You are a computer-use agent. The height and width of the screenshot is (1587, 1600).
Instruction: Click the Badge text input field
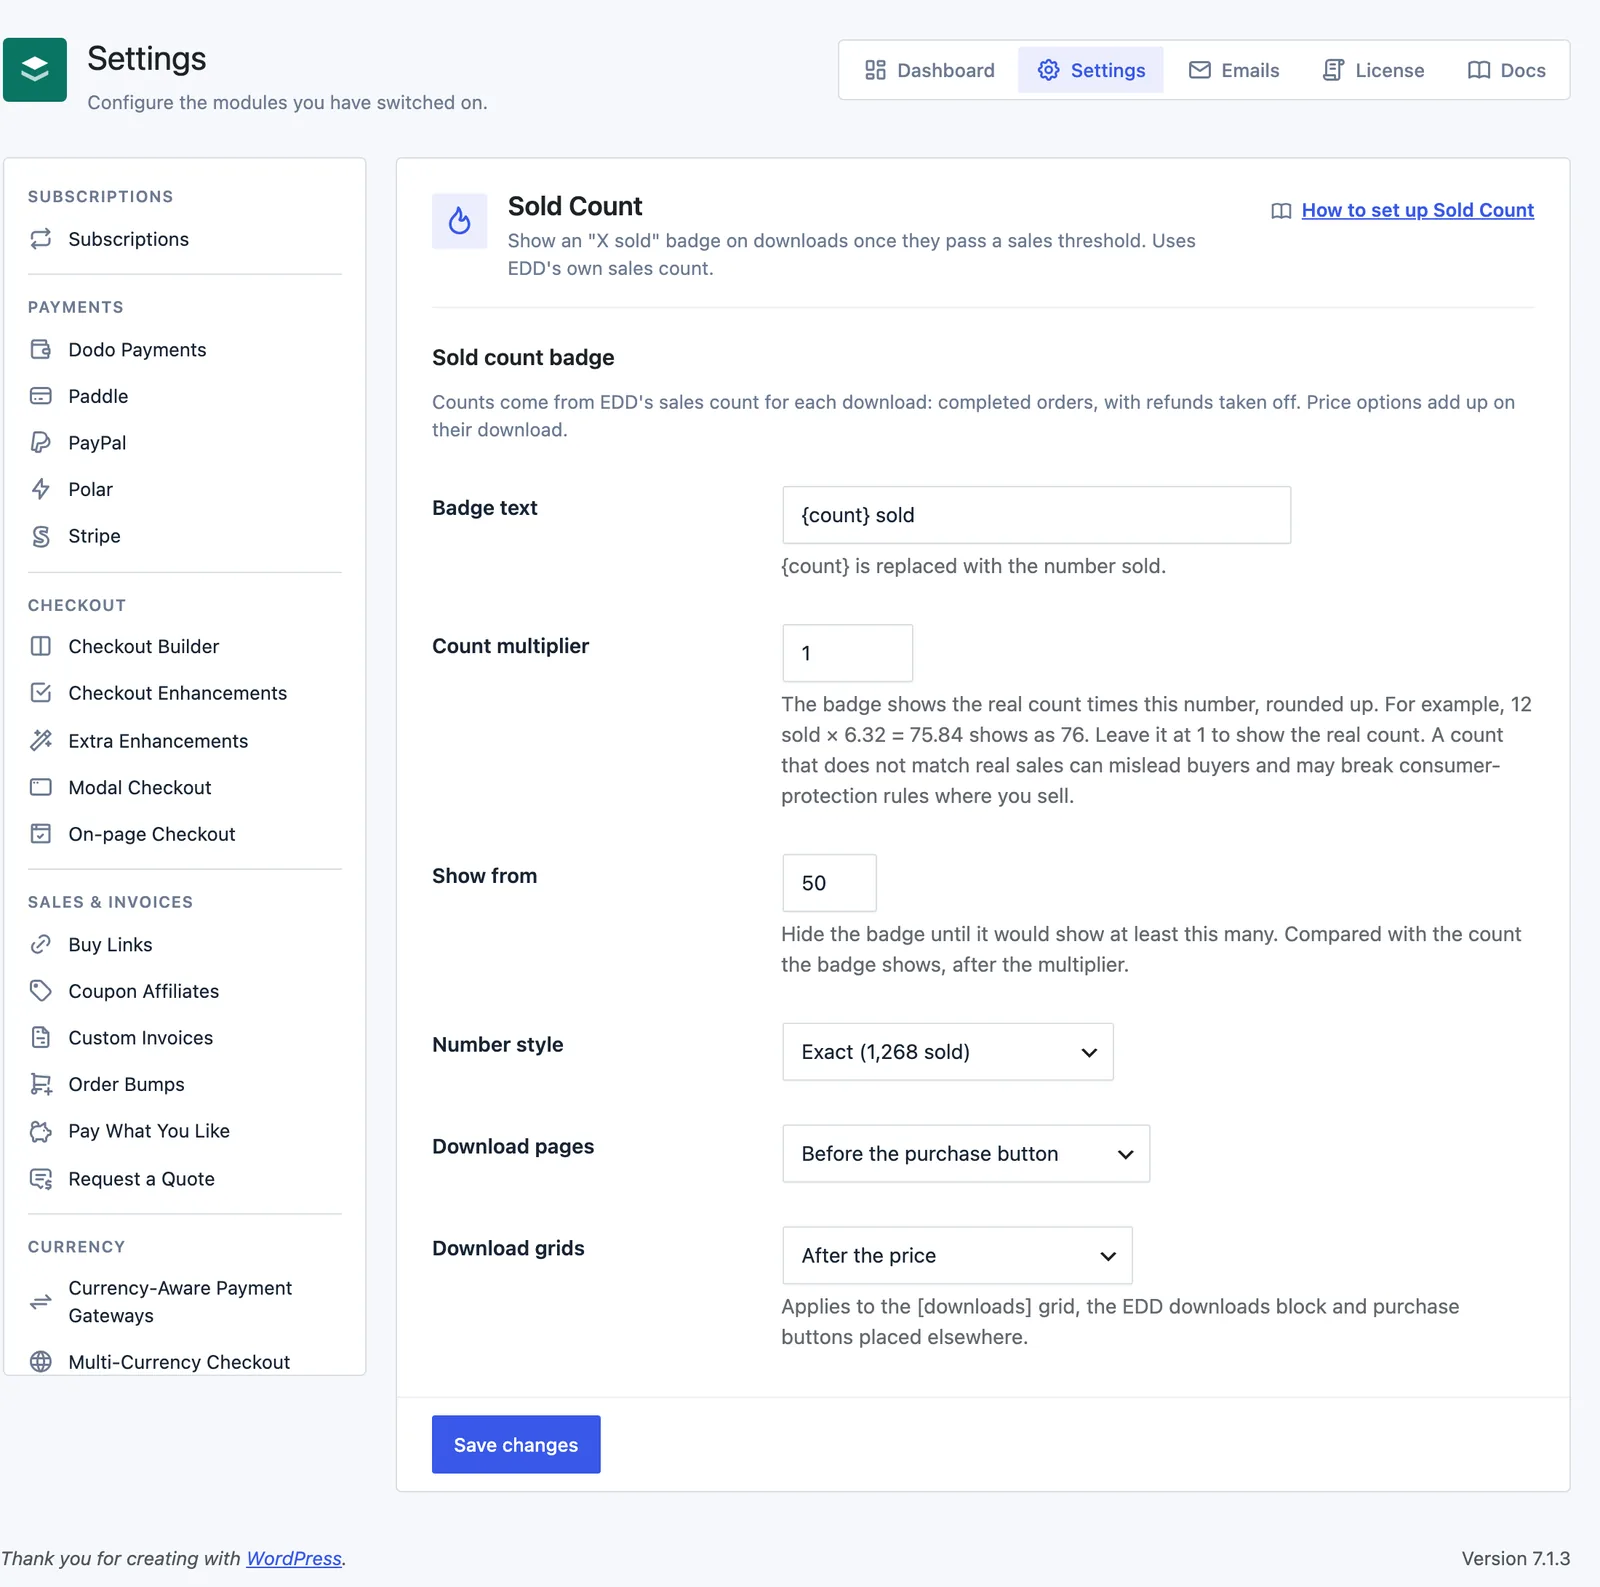point(1037,515)
